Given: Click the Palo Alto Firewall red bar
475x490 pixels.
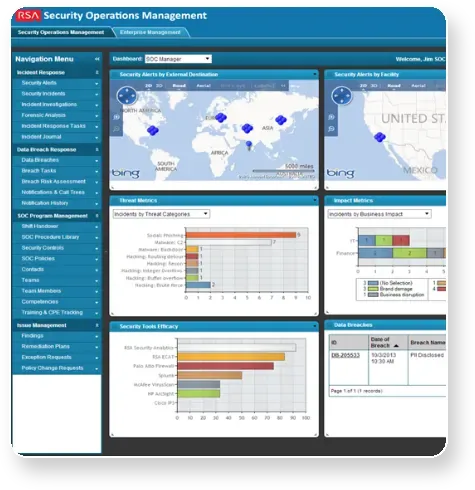Looking at the screenshot, I should (x=226, y=366).
